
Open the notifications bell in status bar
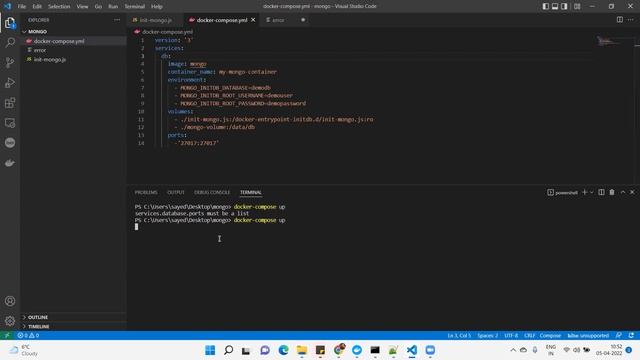tap(631, 336)
